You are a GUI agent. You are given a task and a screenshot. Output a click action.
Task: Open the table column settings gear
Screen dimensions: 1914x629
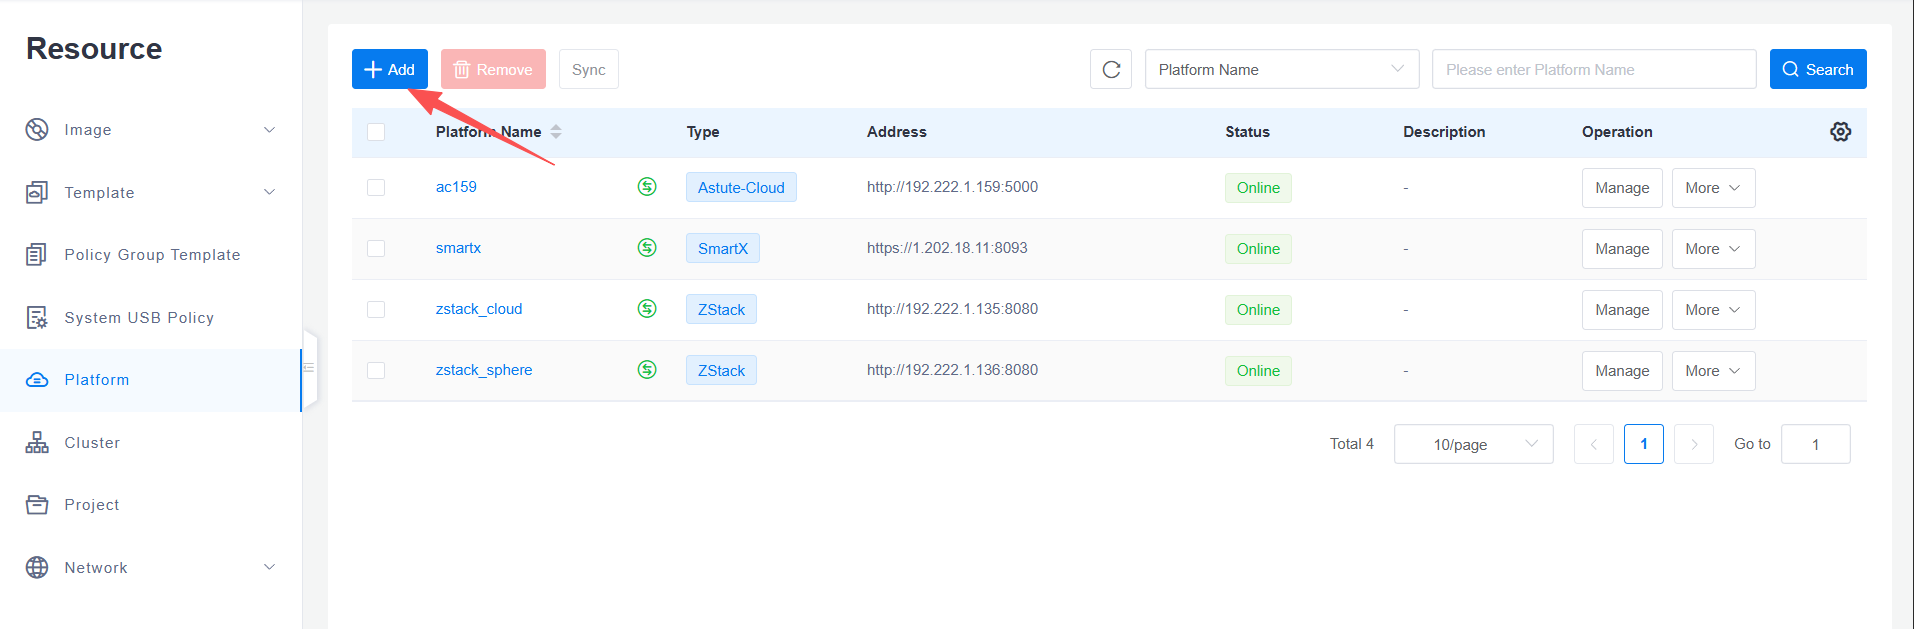(x=1840, y=132)
